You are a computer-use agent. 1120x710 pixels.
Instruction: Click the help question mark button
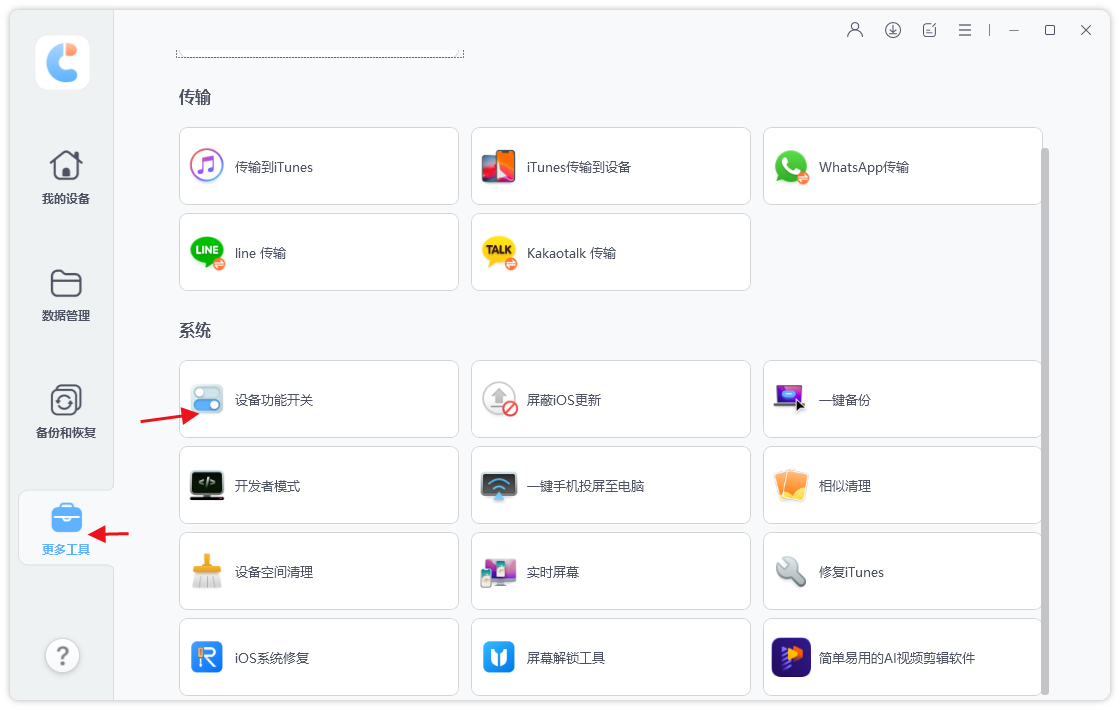(x=63, y=656)
